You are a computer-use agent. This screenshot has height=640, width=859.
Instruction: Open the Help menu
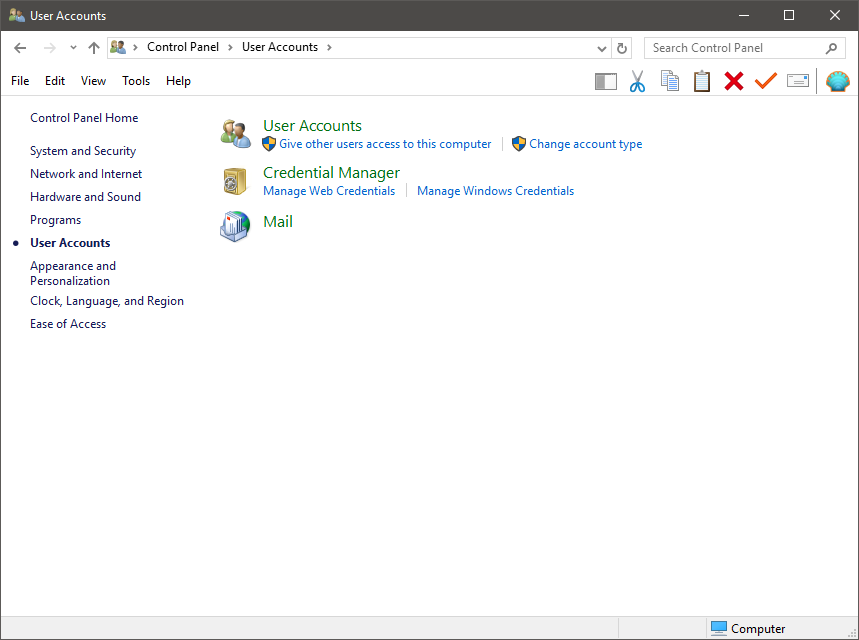(x=178, y=81)
